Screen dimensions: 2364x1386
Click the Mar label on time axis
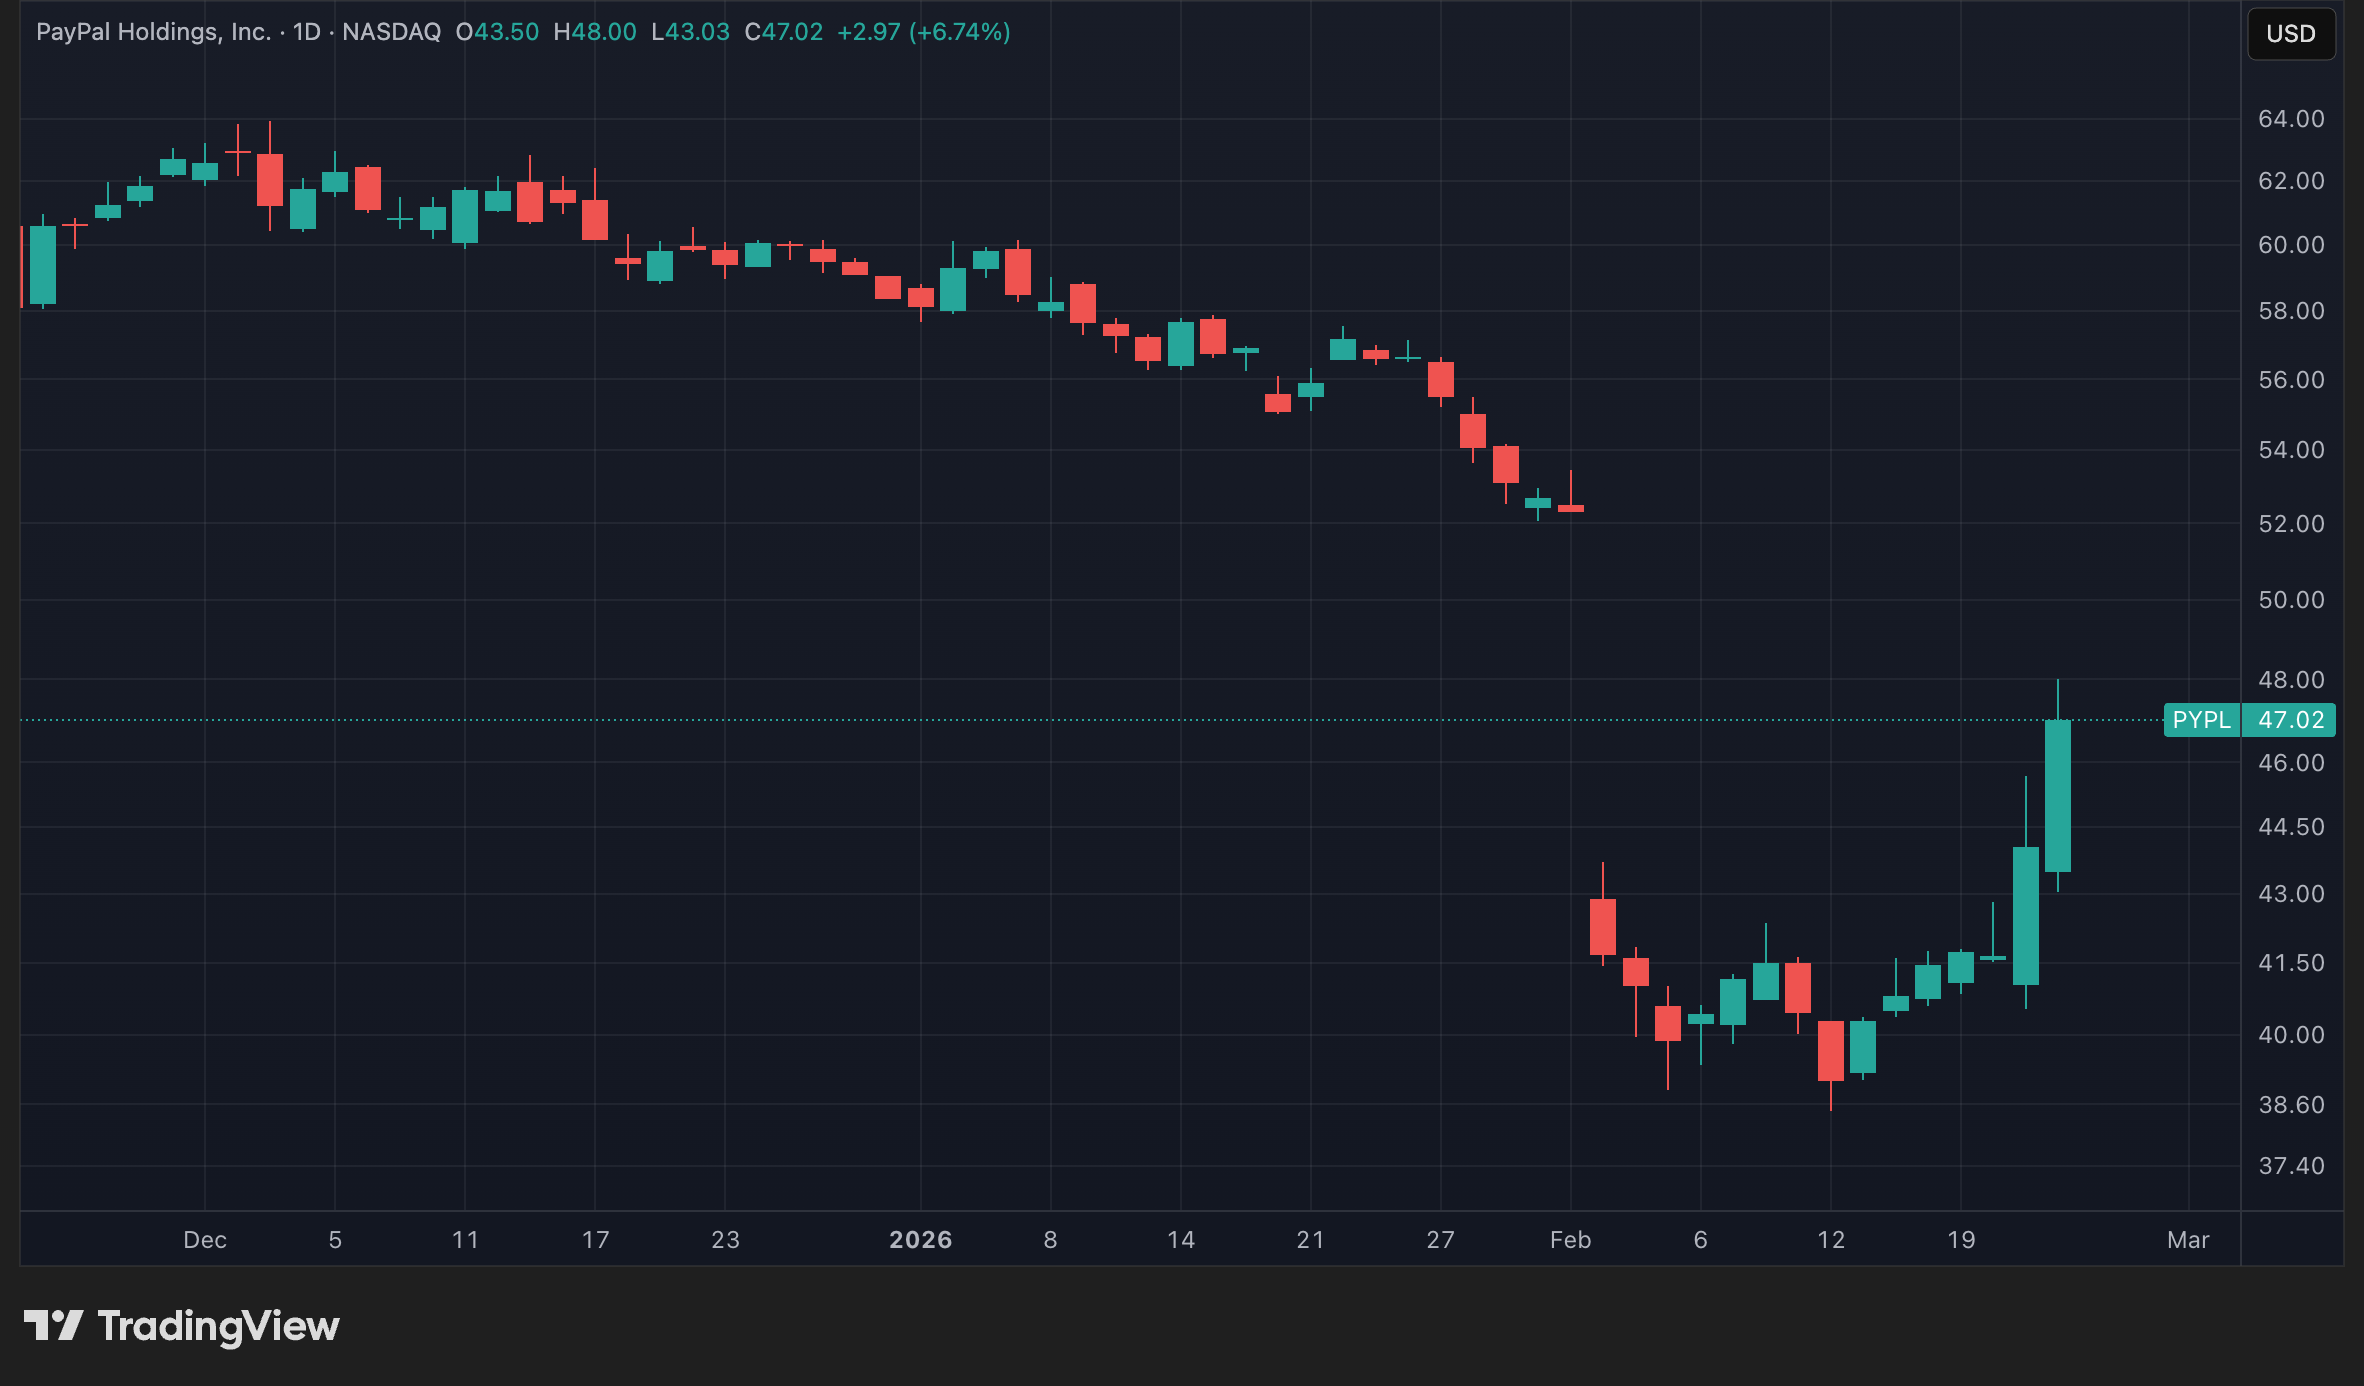click(x=2188, y=1240)
